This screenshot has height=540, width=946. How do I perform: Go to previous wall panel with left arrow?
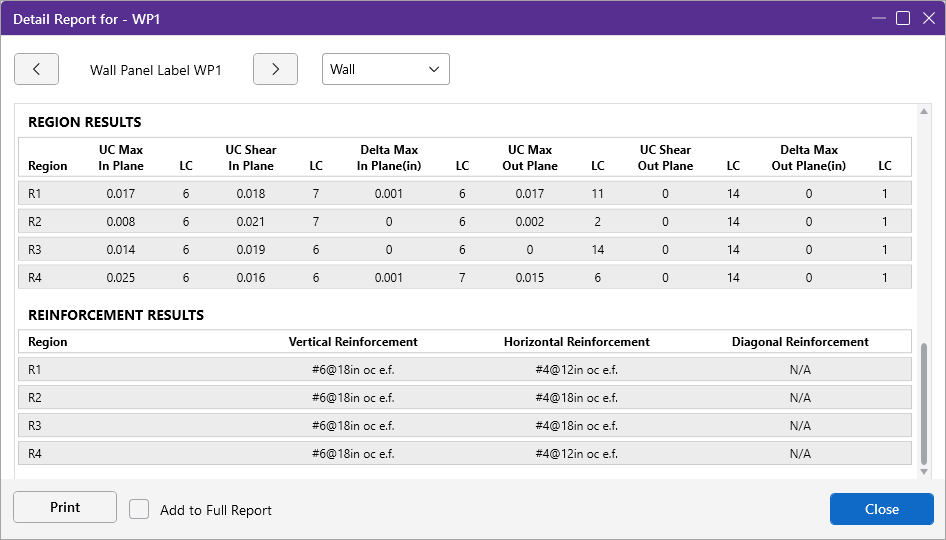point(37,70)
